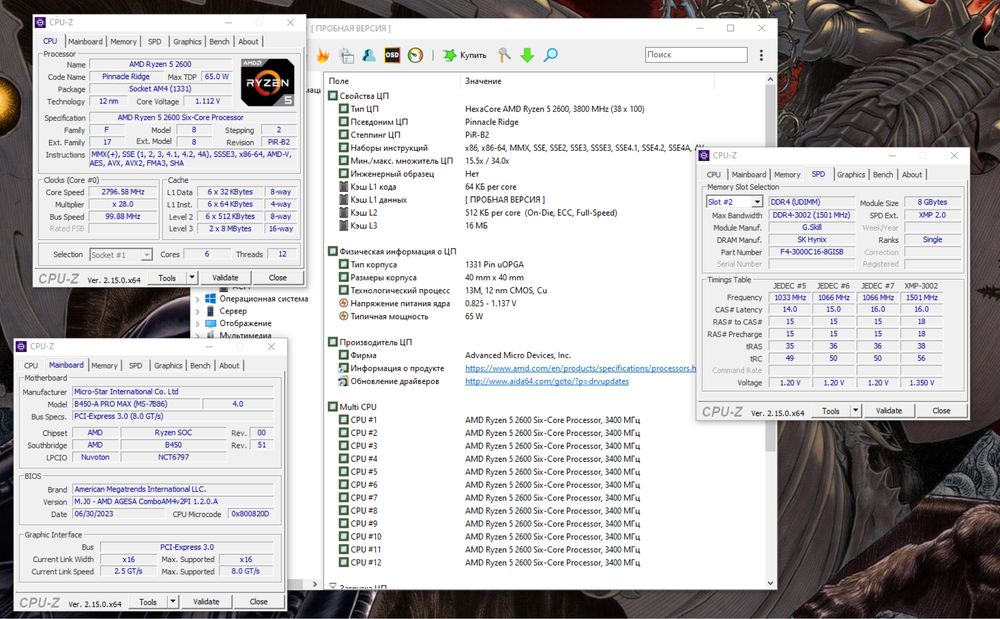Click the blue magnifier icon in AIDA64 toolbar
Screen dimensions: 1000x619
click(x=550, y=55)
